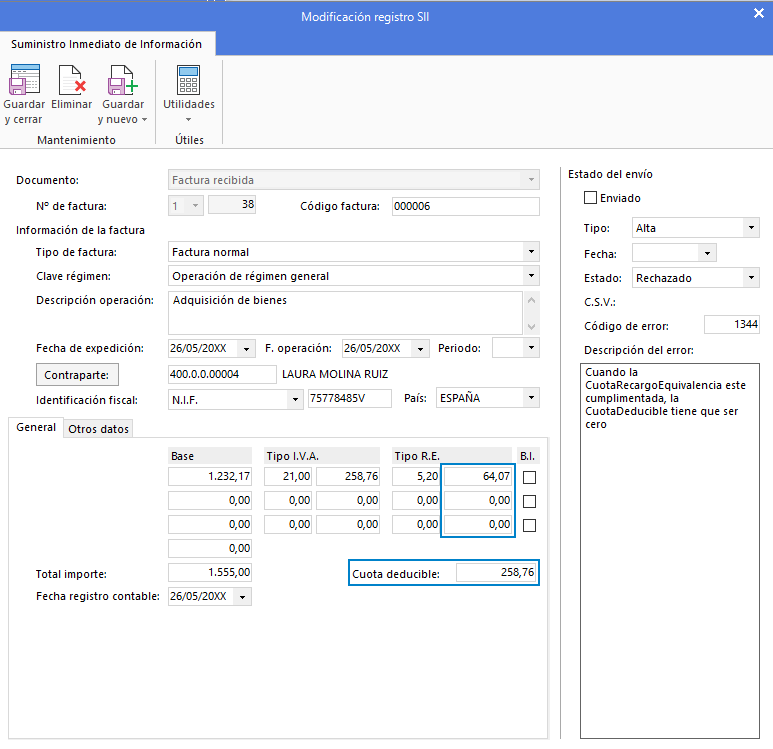This screenshot has height=749, width=773.
Task: Click the Guardar y nuevo icon
Action: (x=123, y=80)
